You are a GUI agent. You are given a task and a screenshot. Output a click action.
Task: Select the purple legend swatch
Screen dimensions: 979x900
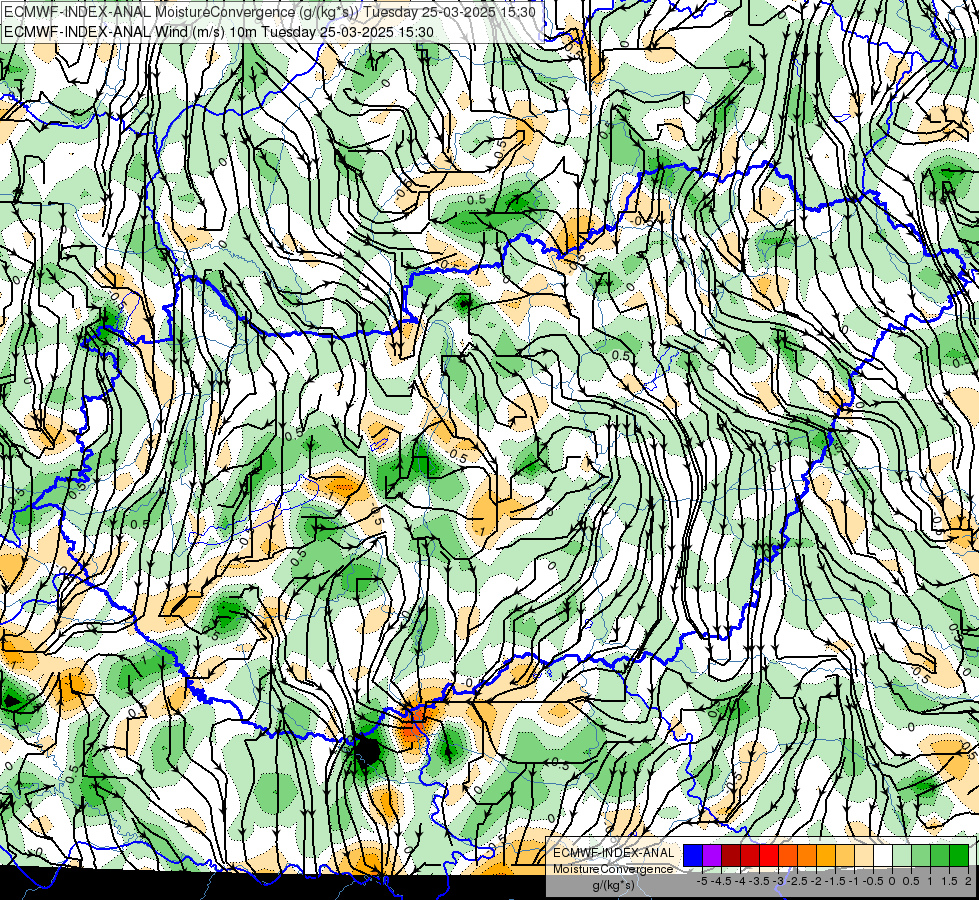tap(712, 855)
